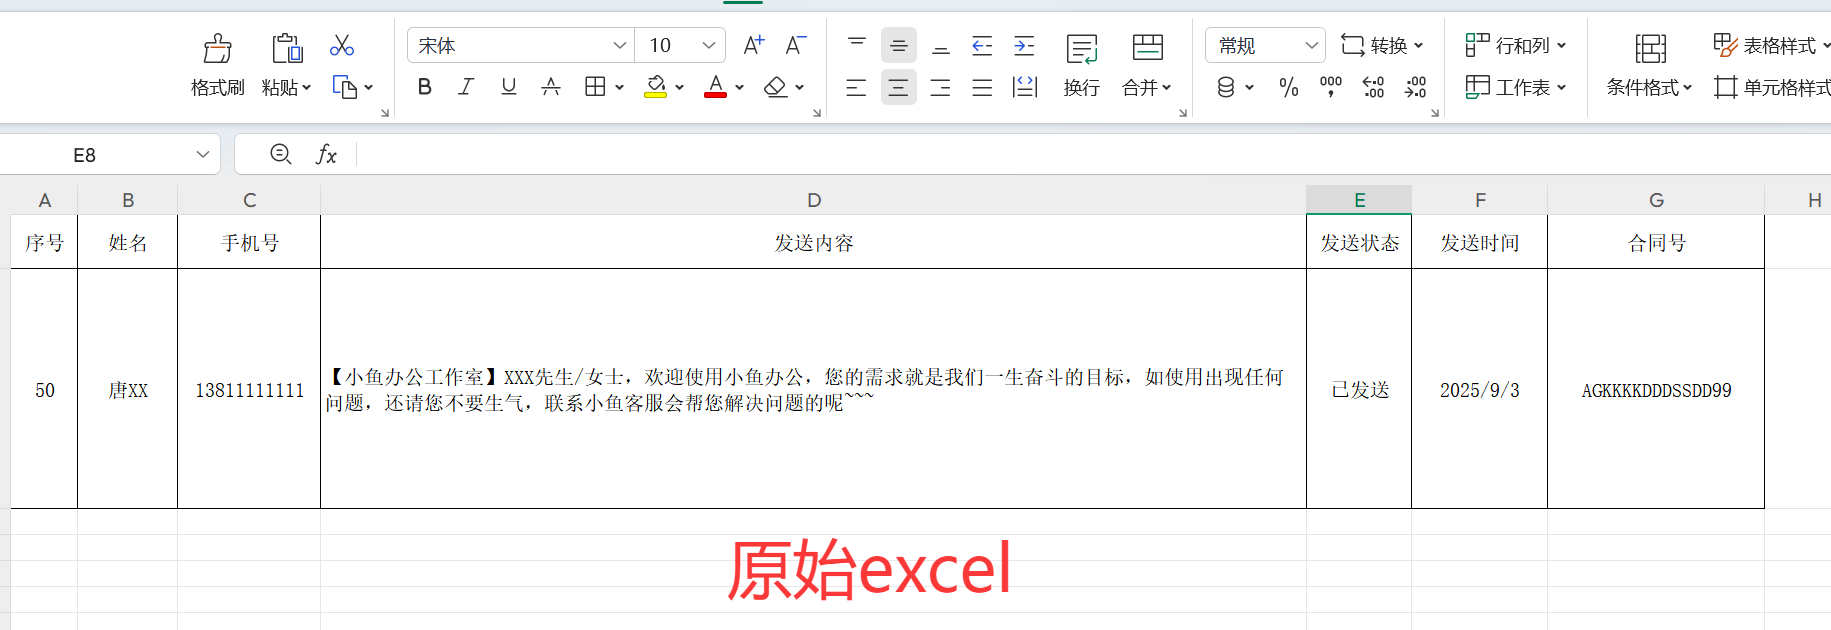Open the Worksheet (工作表) menu
The image size is (1831, 630).
pos(1515,87)
